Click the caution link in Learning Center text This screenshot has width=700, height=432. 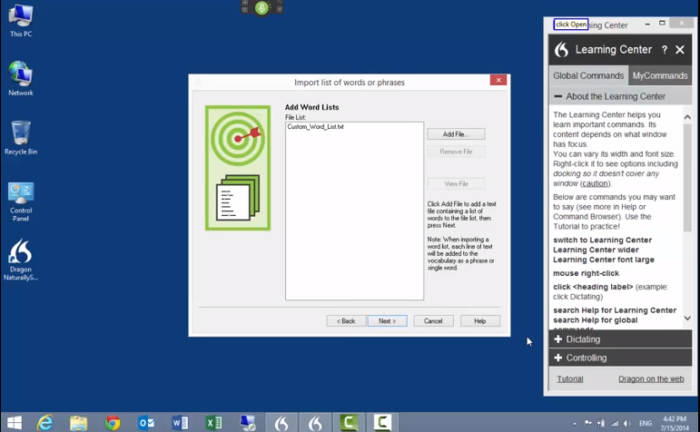(595, 183)
